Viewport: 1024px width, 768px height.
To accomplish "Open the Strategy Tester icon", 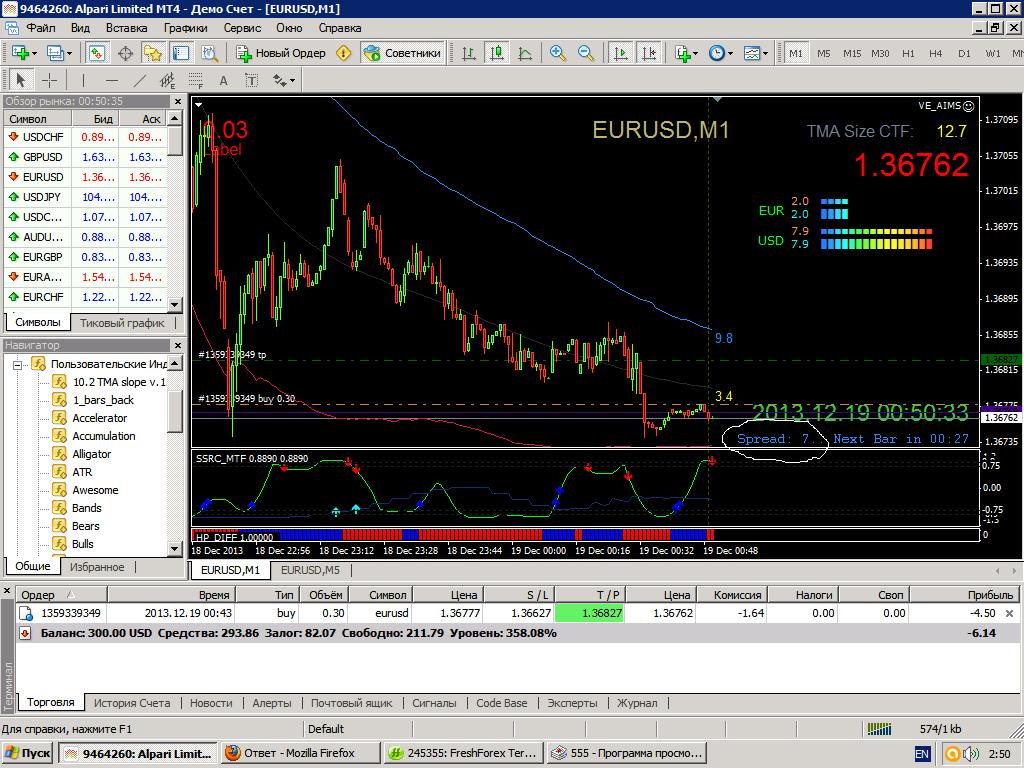I will [210, 53].
